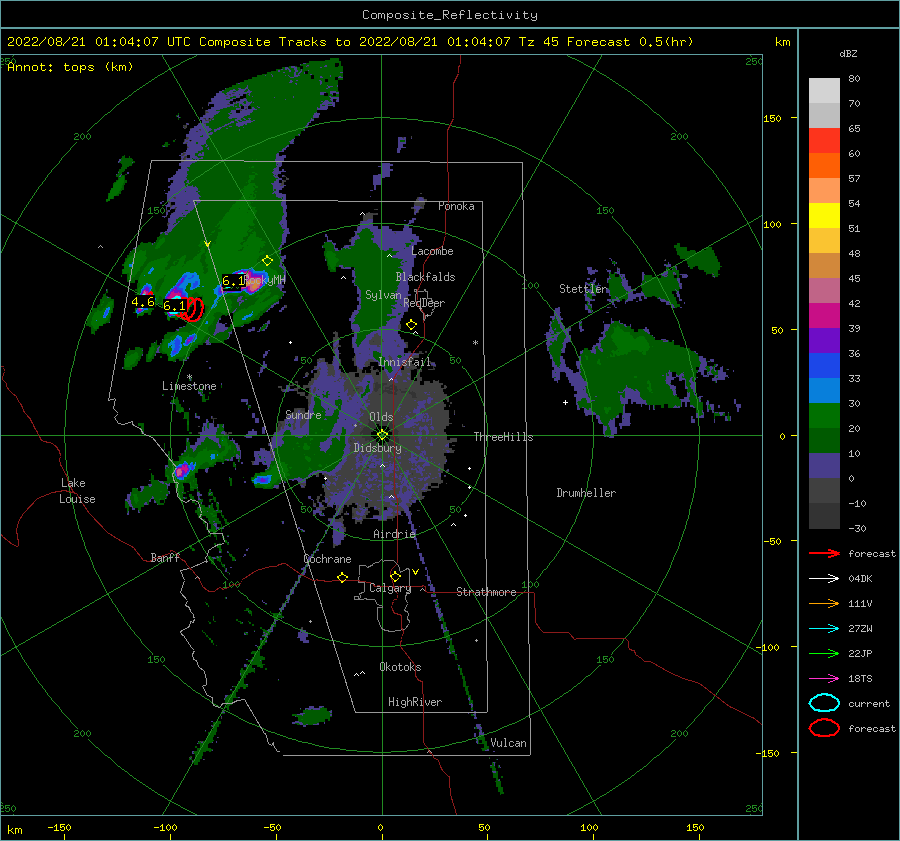This screenshot has height=841, width=900.
Task: Click the yellow diamond marker above Calgary label
Action: click(x=395, y=576)
